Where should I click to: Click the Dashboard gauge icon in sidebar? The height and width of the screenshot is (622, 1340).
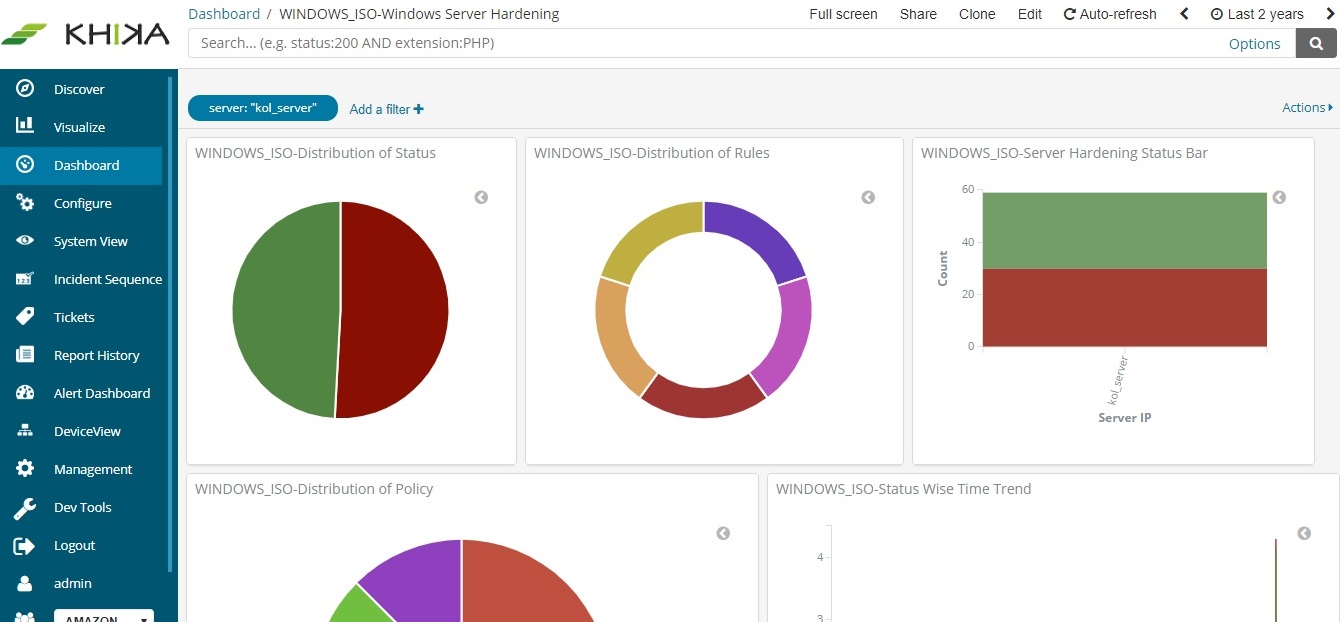click(25, 165)
